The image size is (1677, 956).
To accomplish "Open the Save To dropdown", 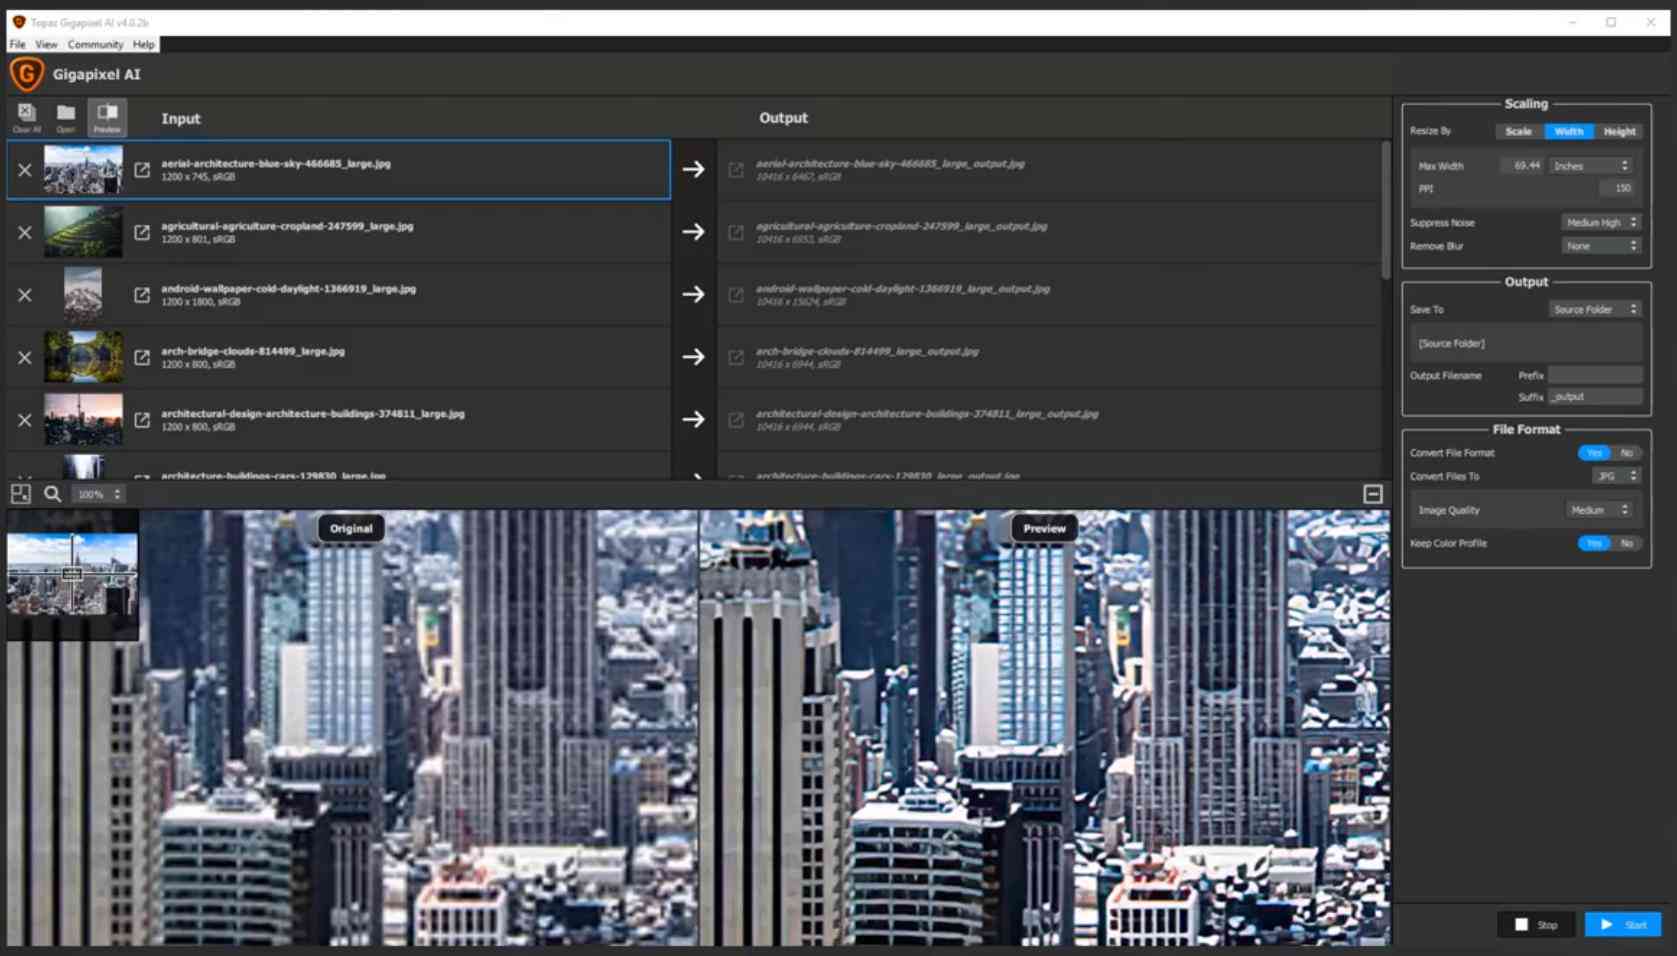I will 1595,309.
